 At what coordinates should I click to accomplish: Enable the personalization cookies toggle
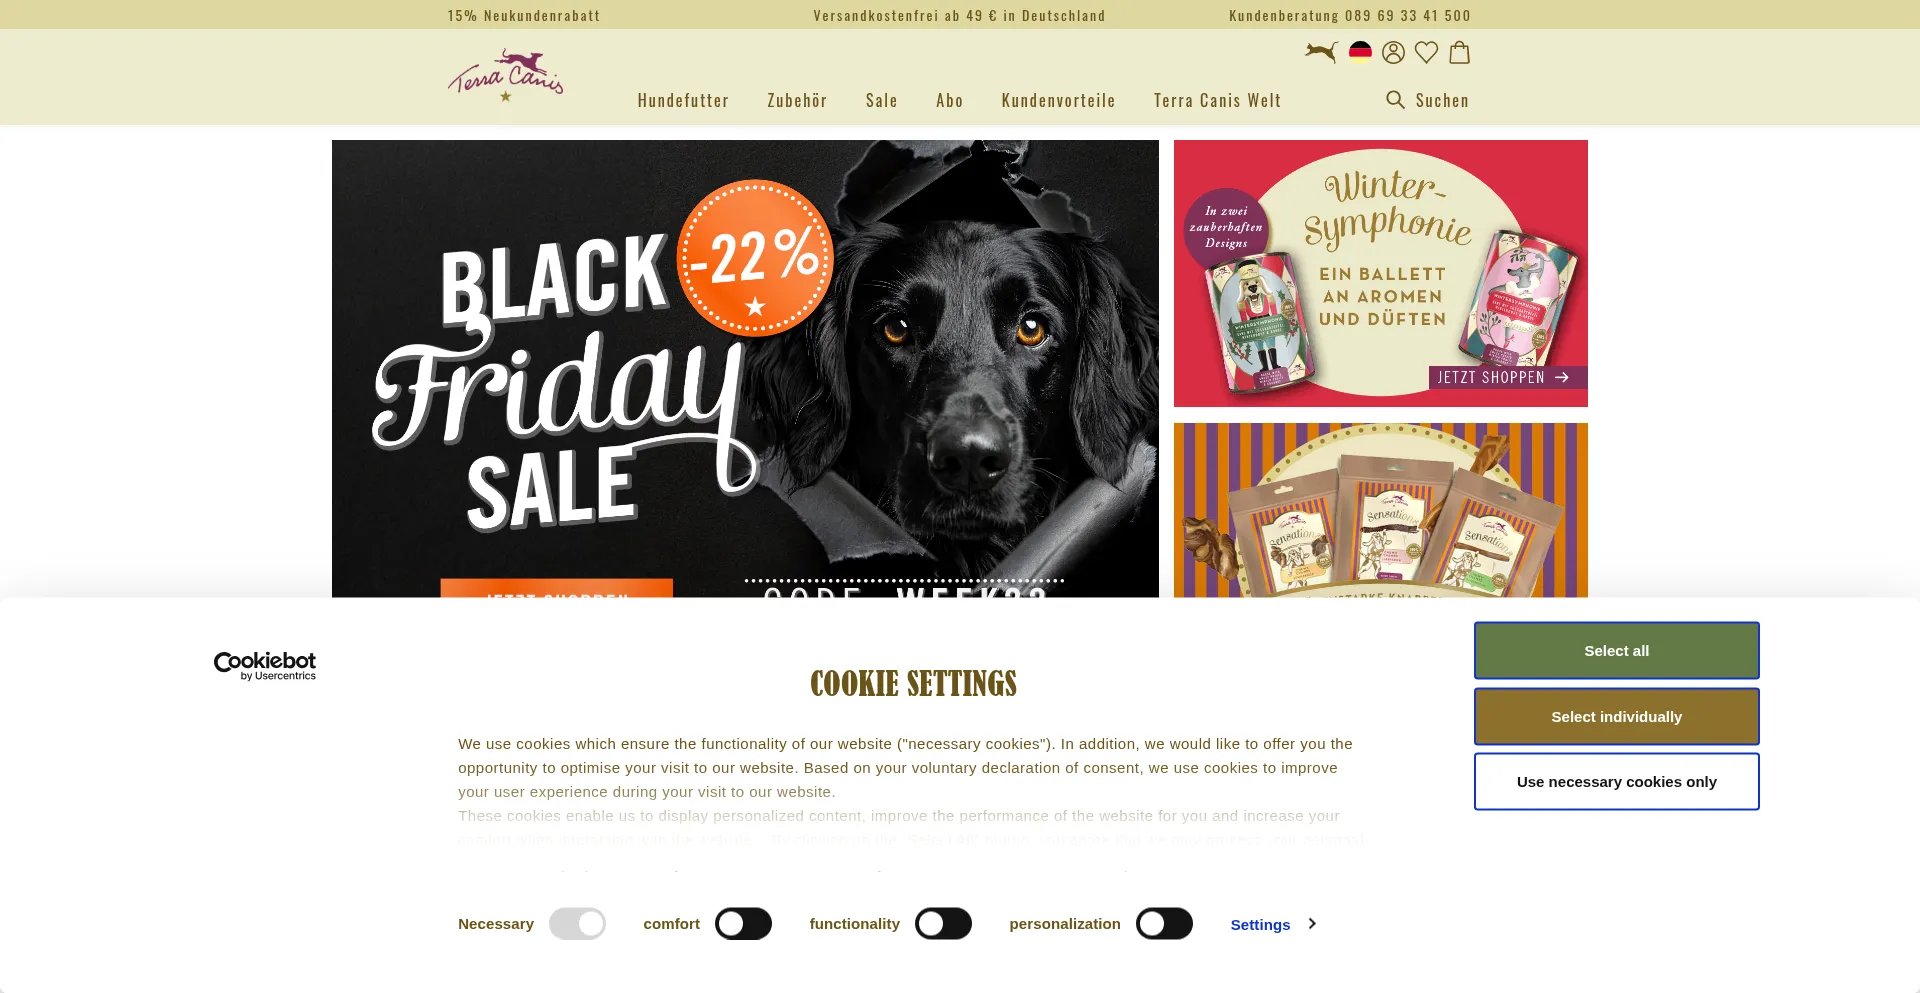1164,923
